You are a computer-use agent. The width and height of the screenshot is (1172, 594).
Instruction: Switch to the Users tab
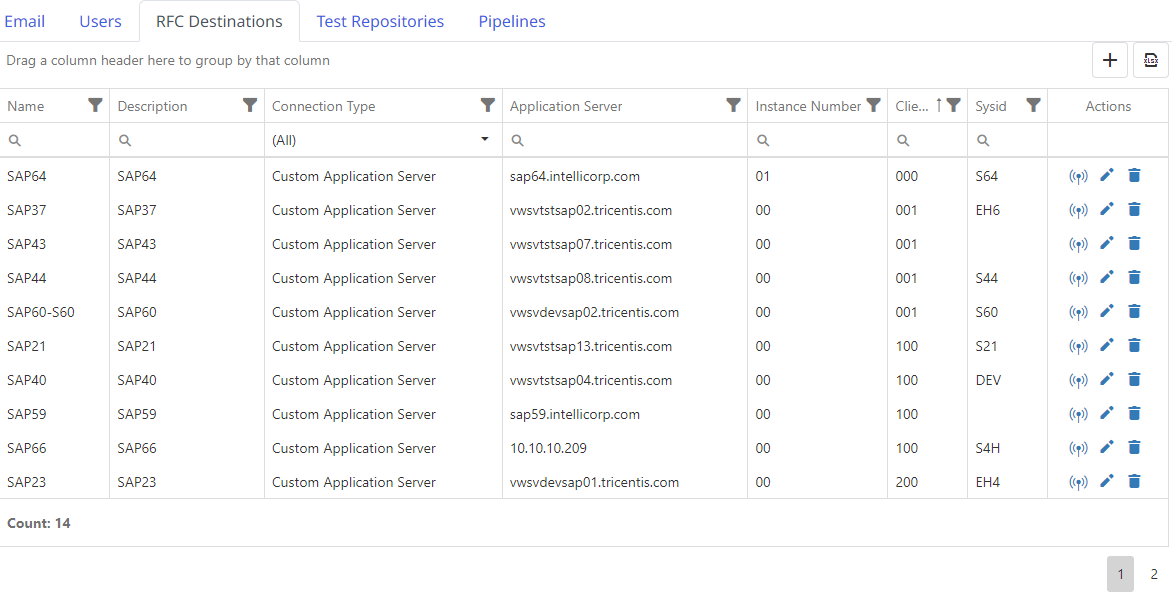tap(100, 21)
